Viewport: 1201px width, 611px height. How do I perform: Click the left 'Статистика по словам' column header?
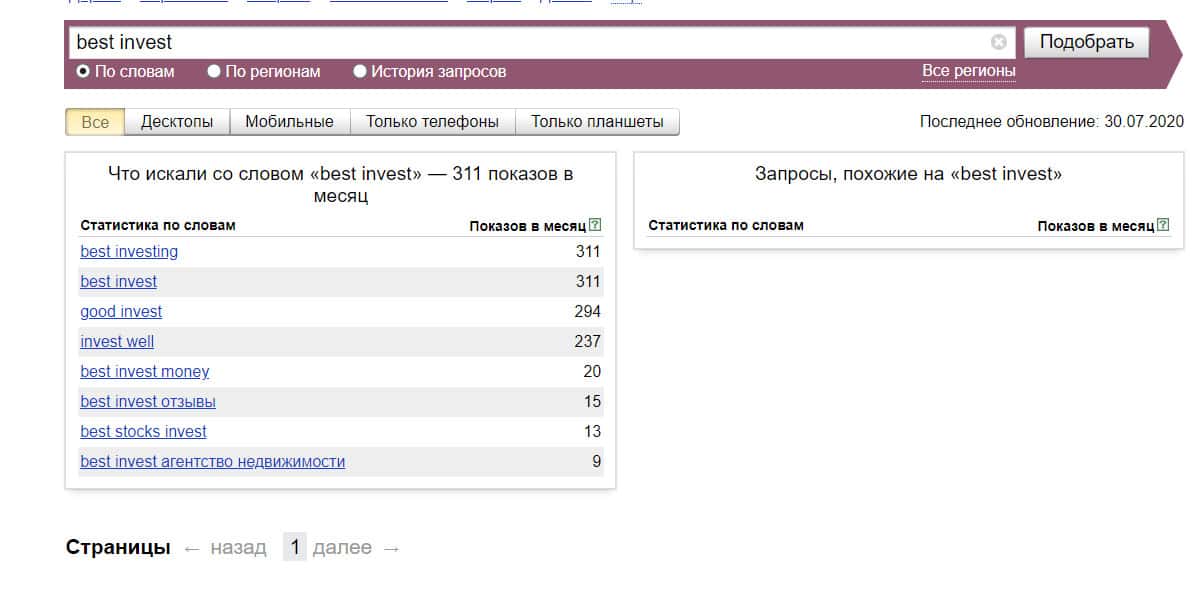click(x=158, y=225)
